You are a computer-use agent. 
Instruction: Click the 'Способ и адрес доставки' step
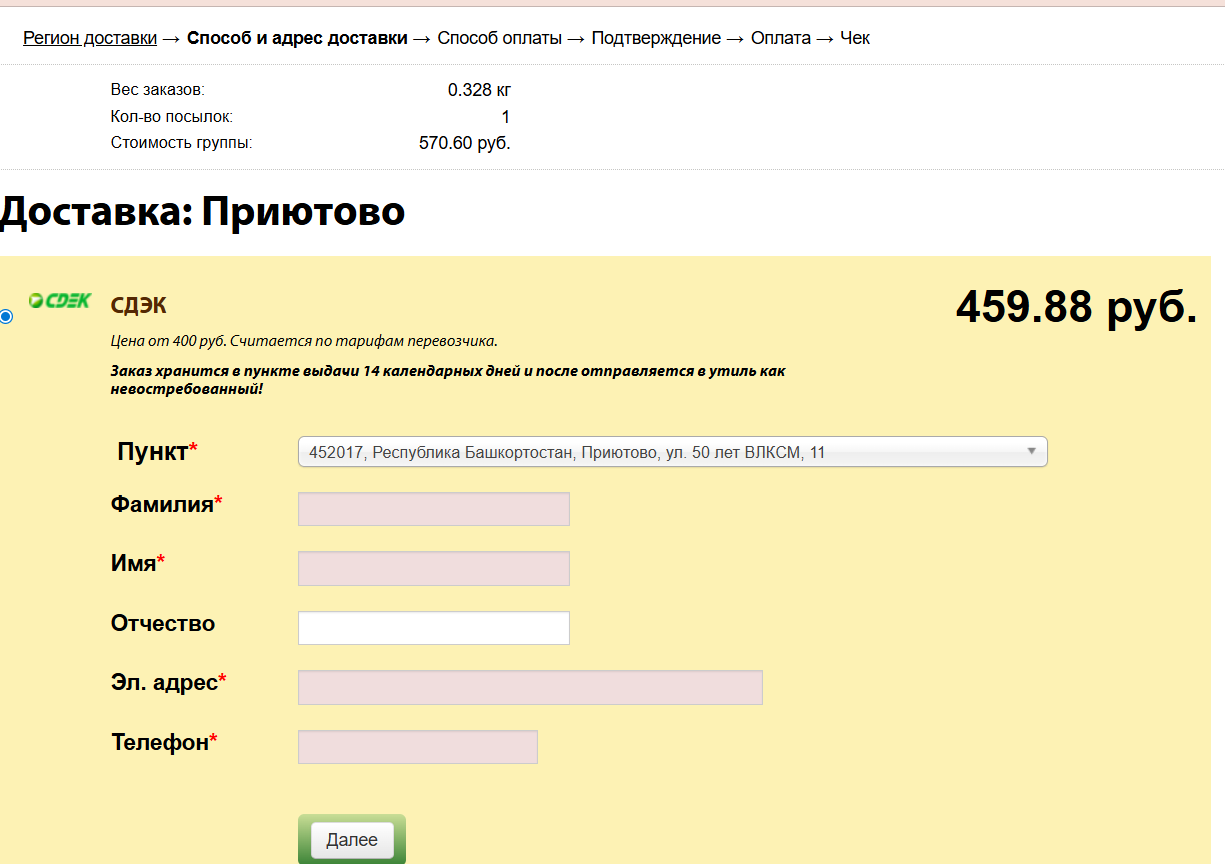pos(297,38)
